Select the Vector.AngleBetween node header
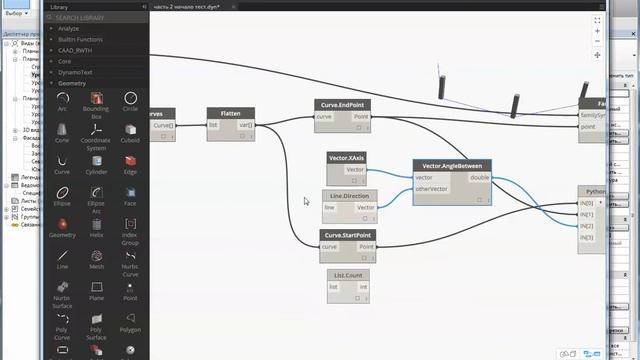The image size is (640, 360). 452,166
